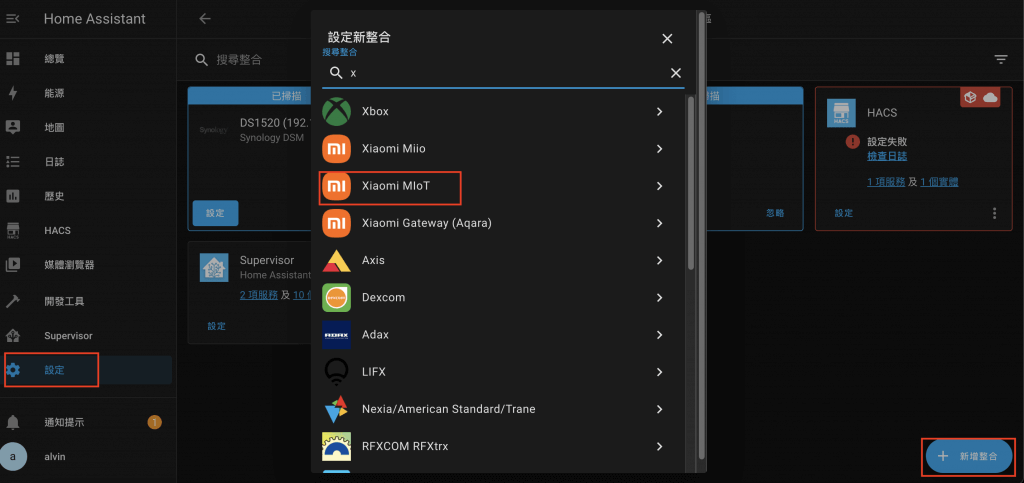Select 能源 in the sidebar

[54, 93]
